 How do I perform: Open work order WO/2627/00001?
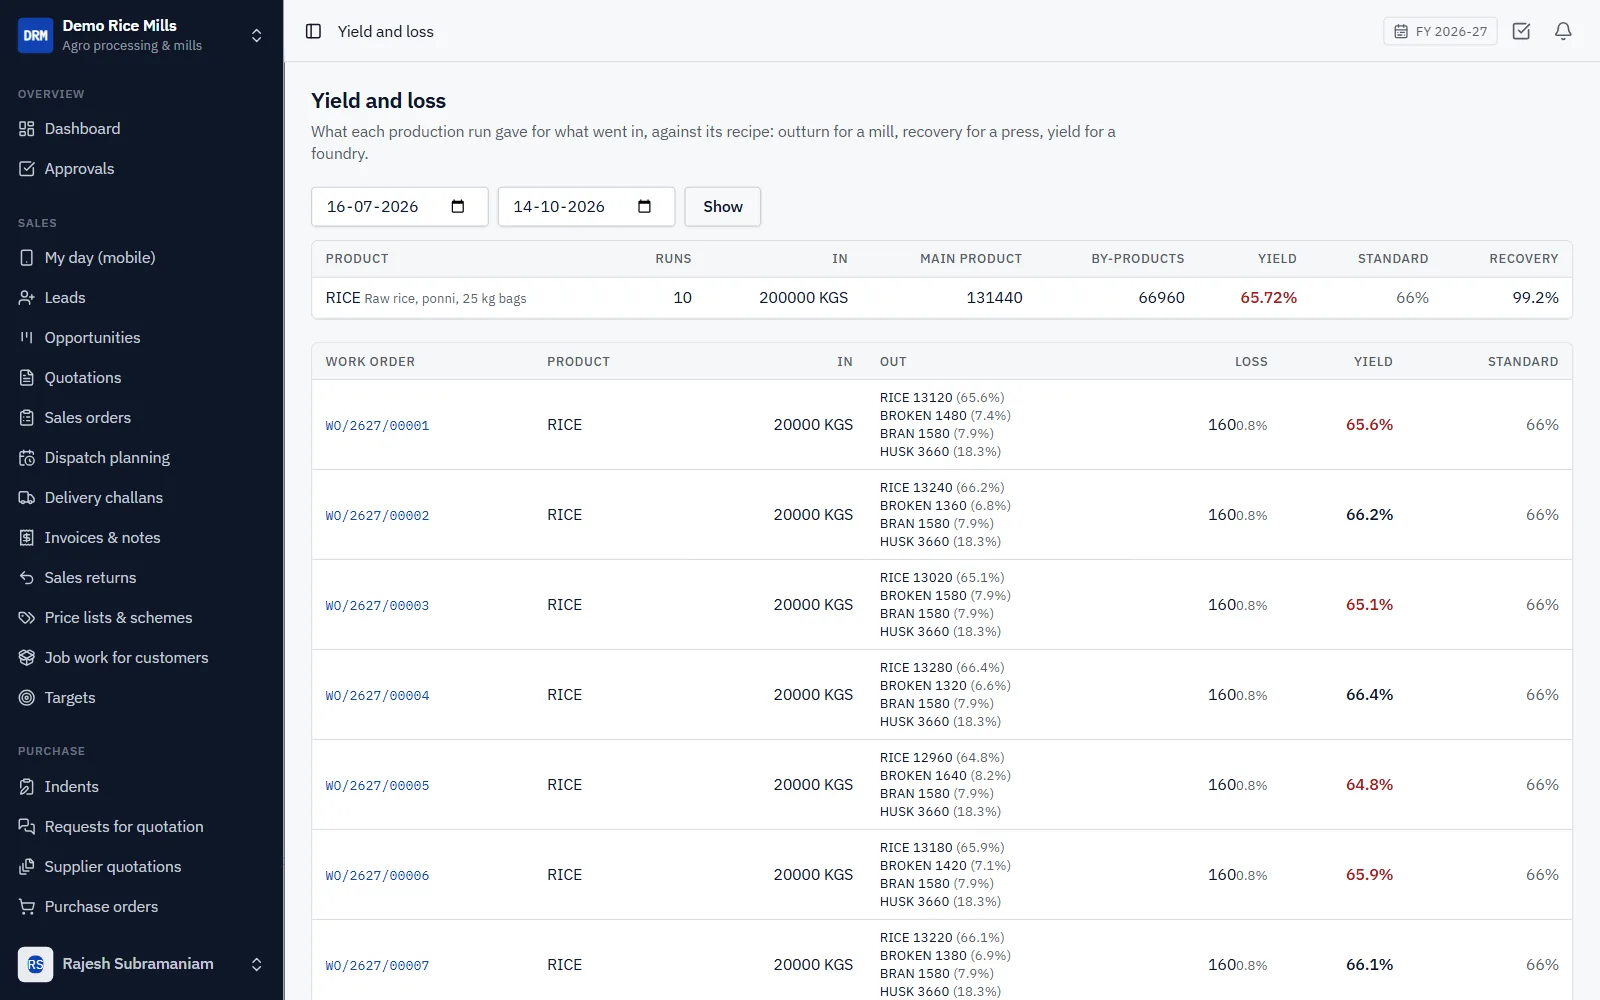pyautogui.click(x=377, y=426)
